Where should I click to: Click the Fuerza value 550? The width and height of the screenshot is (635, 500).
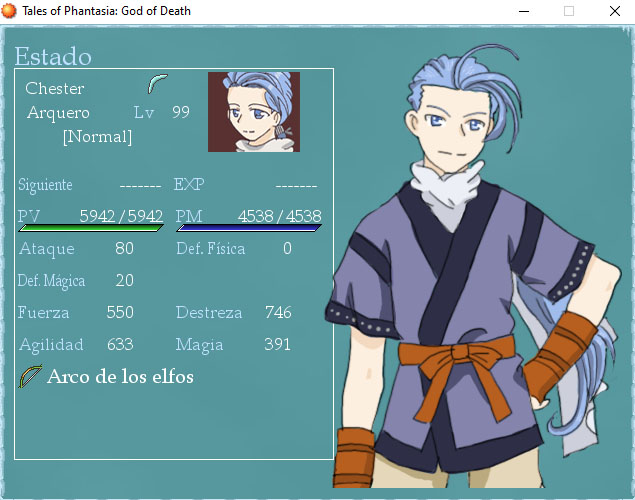pyautogui.click(x=120, y=312)
